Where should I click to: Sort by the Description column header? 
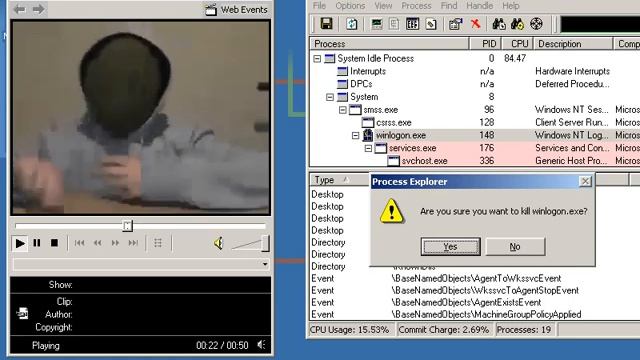coord(573,44)
